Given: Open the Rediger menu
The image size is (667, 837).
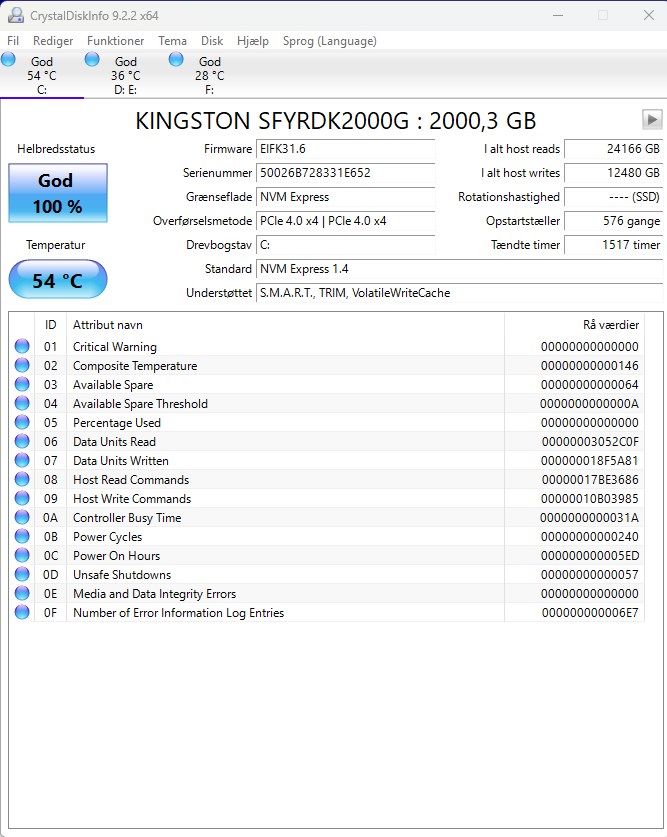Looking at the screenshot, I should [53, 41].
